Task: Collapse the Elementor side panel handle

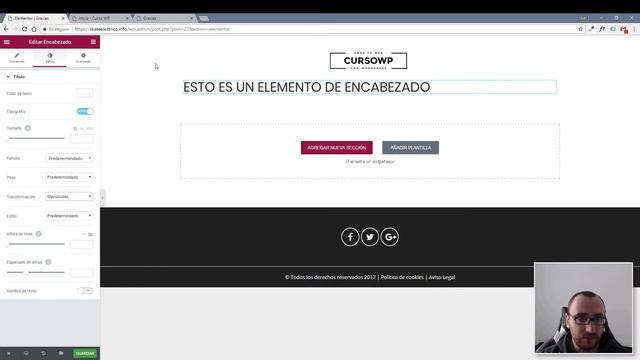Action: point(103,198)
